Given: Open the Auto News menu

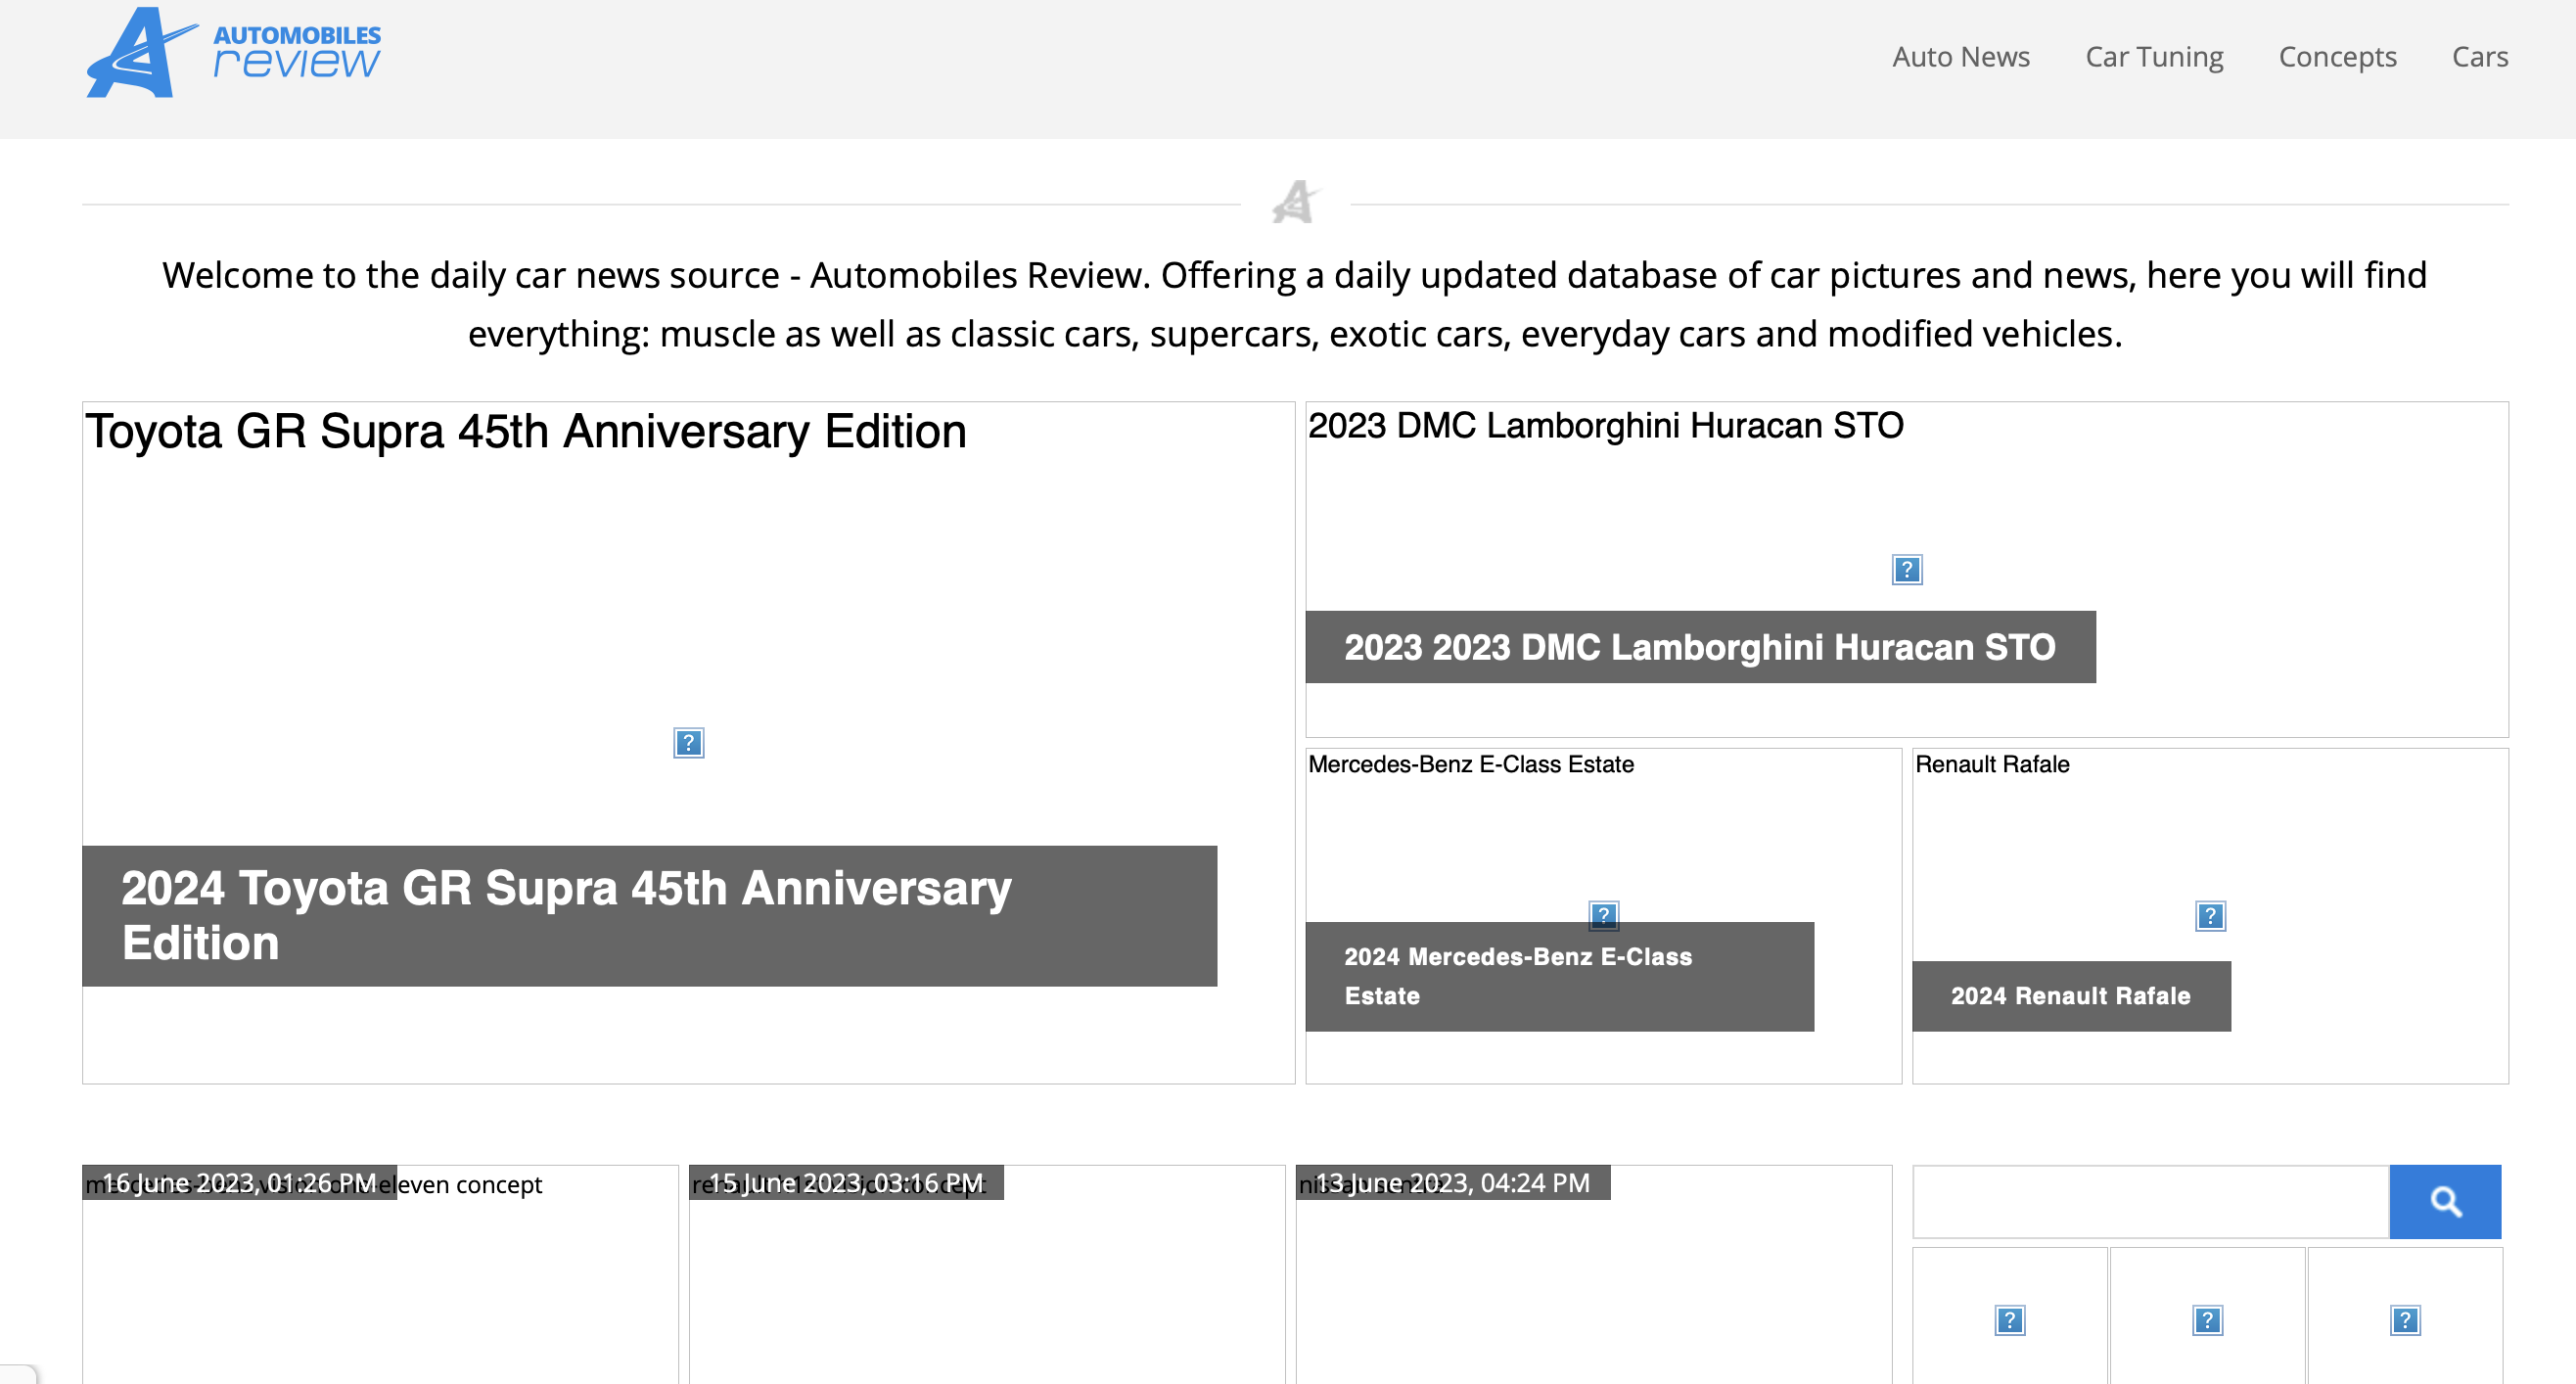Looking at the screenshot, I should tap(1960, 57).
